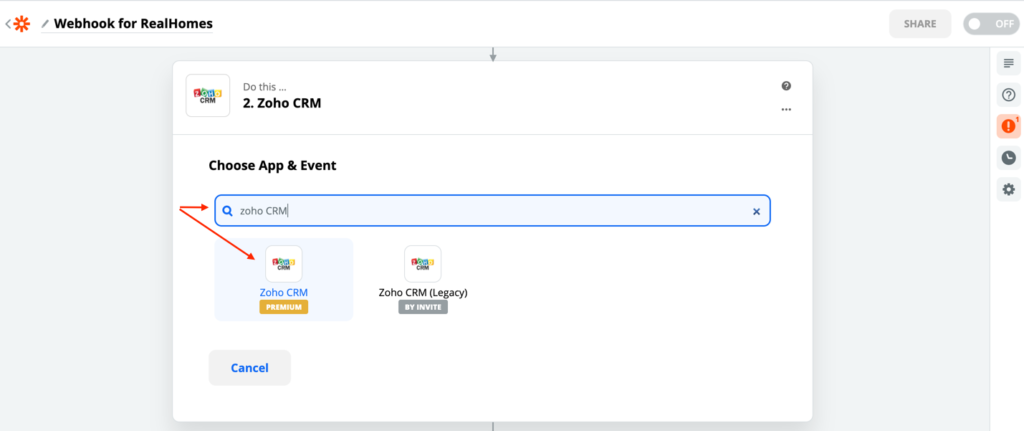The height and width of the screenshot is (431, 1024).
Task: Go back using the left chevron
Action: 8,24
